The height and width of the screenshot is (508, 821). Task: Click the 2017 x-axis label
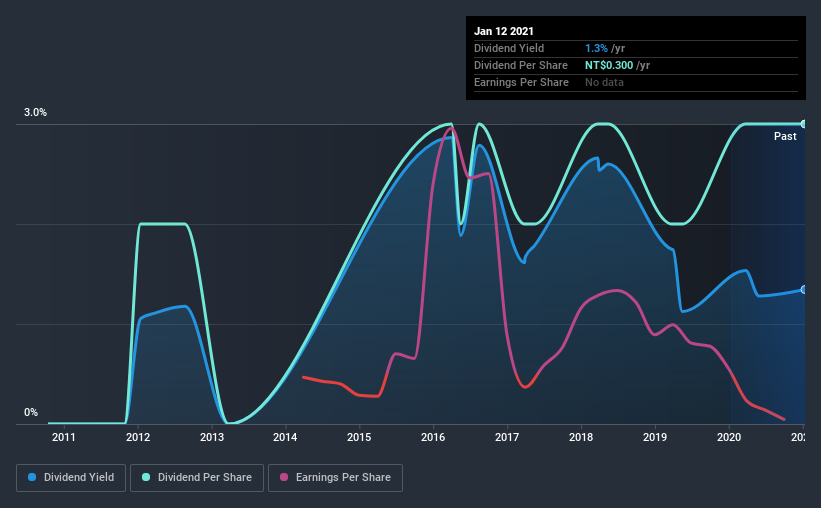click(507, 437)
